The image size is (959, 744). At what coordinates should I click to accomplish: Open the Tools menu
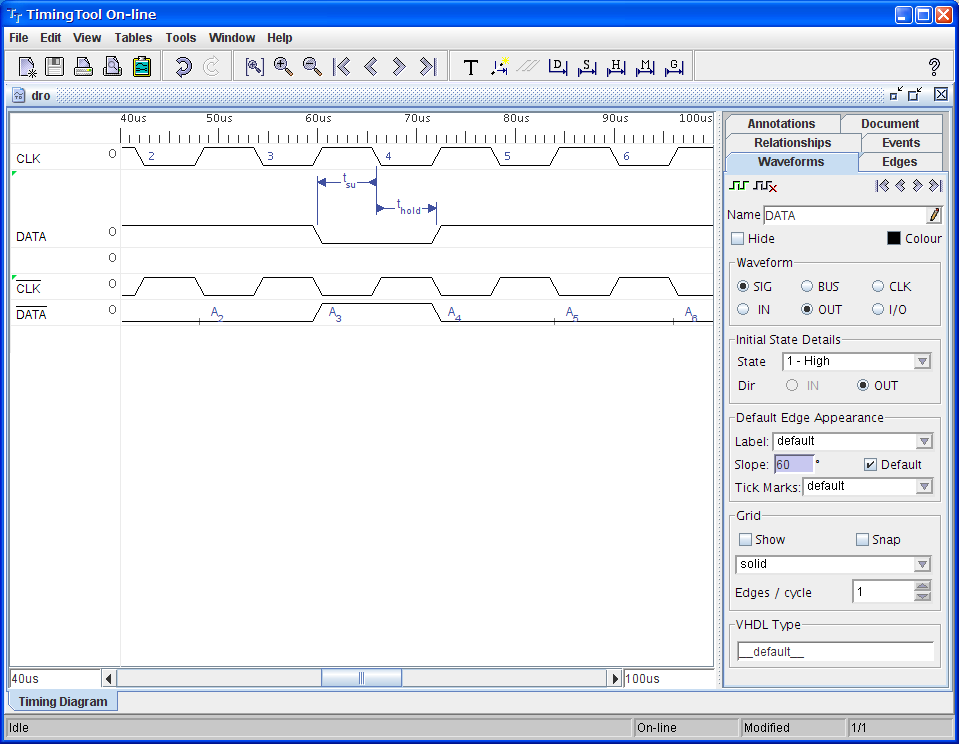pos(181,38)
